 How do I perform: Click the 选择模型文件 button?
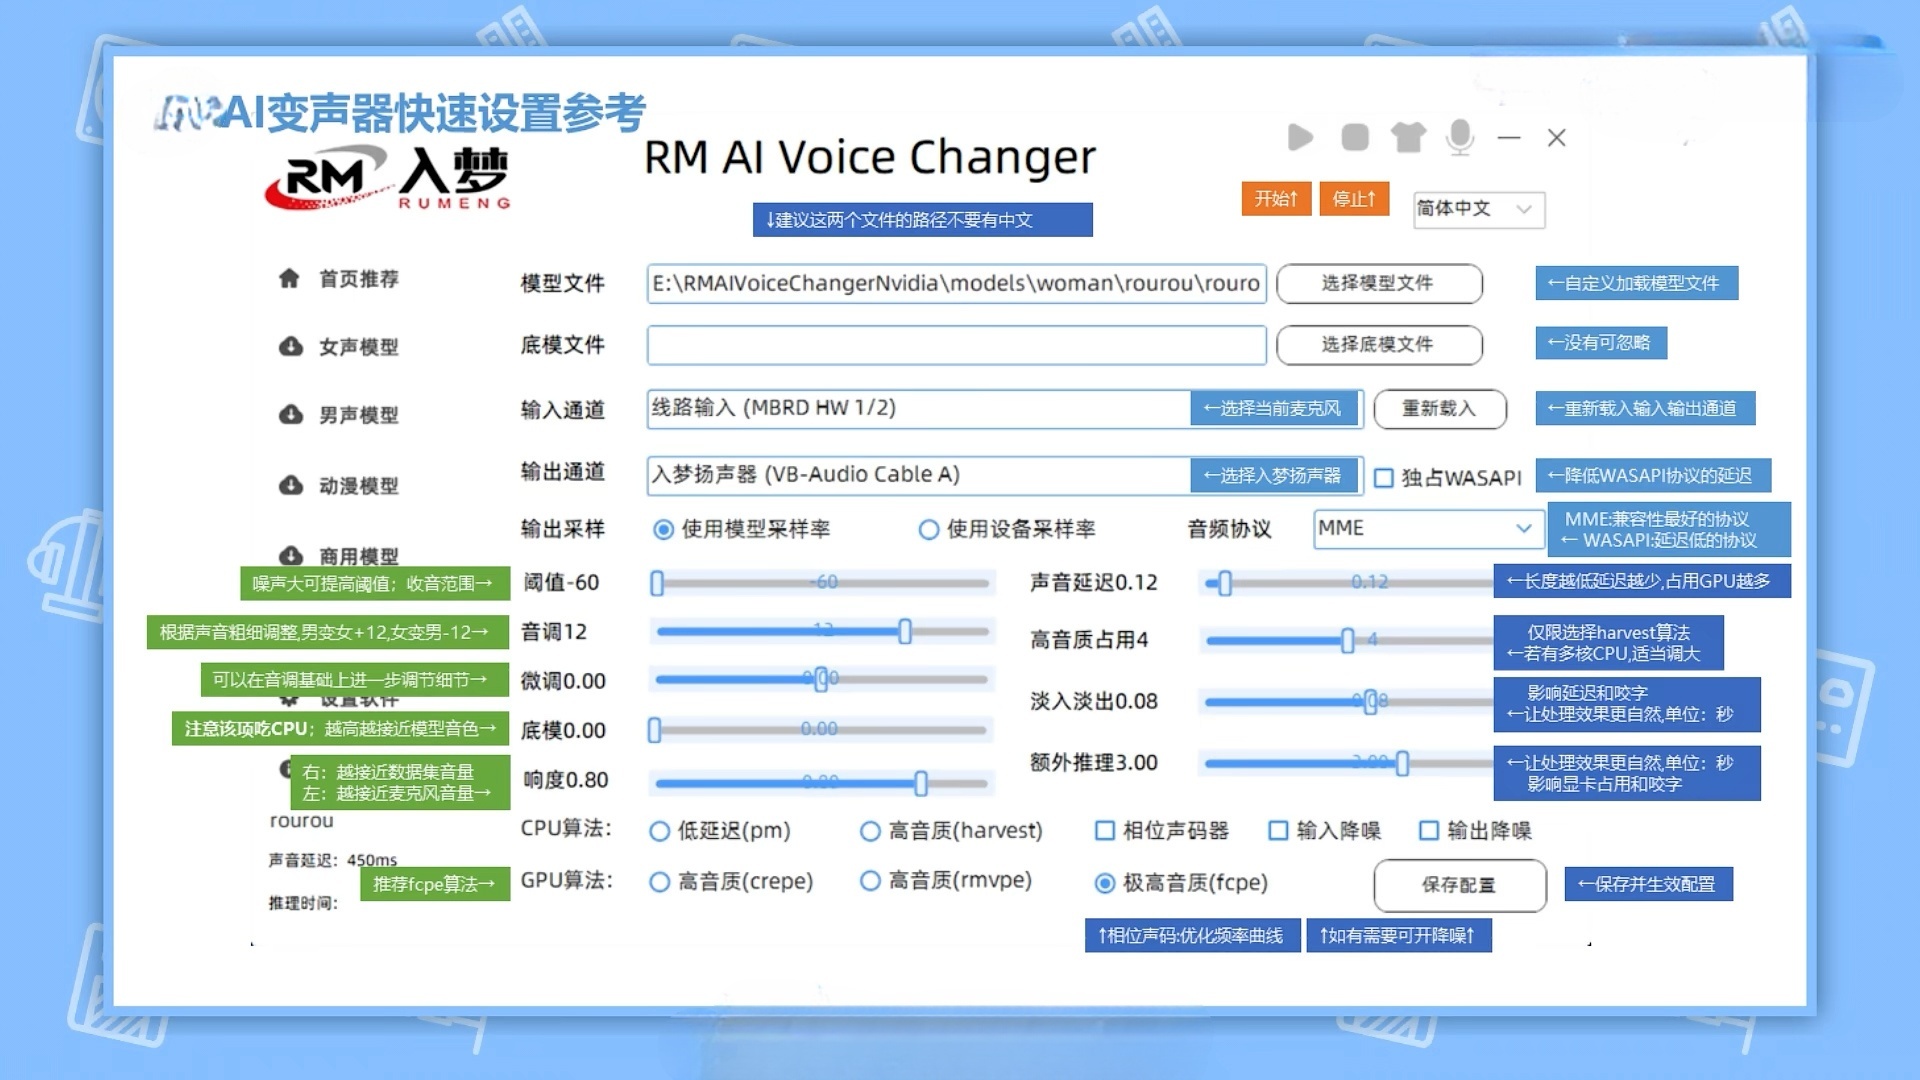1379,283
